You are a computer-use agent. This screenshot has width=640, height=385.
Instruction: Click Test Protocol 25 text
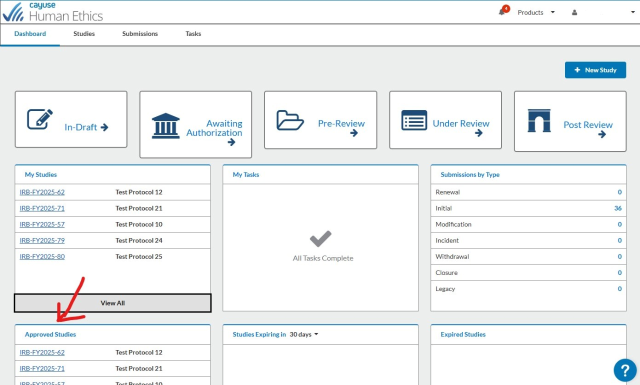[x=139, y=257]
